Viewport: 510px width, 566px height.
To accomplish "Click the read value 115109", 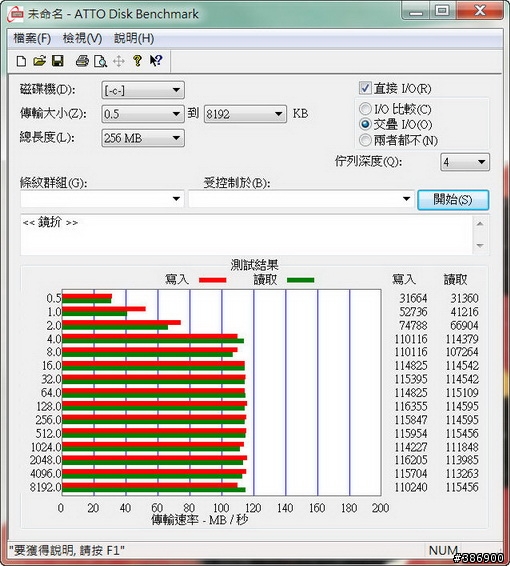I will pyautogui.click(x=462, y=392).
